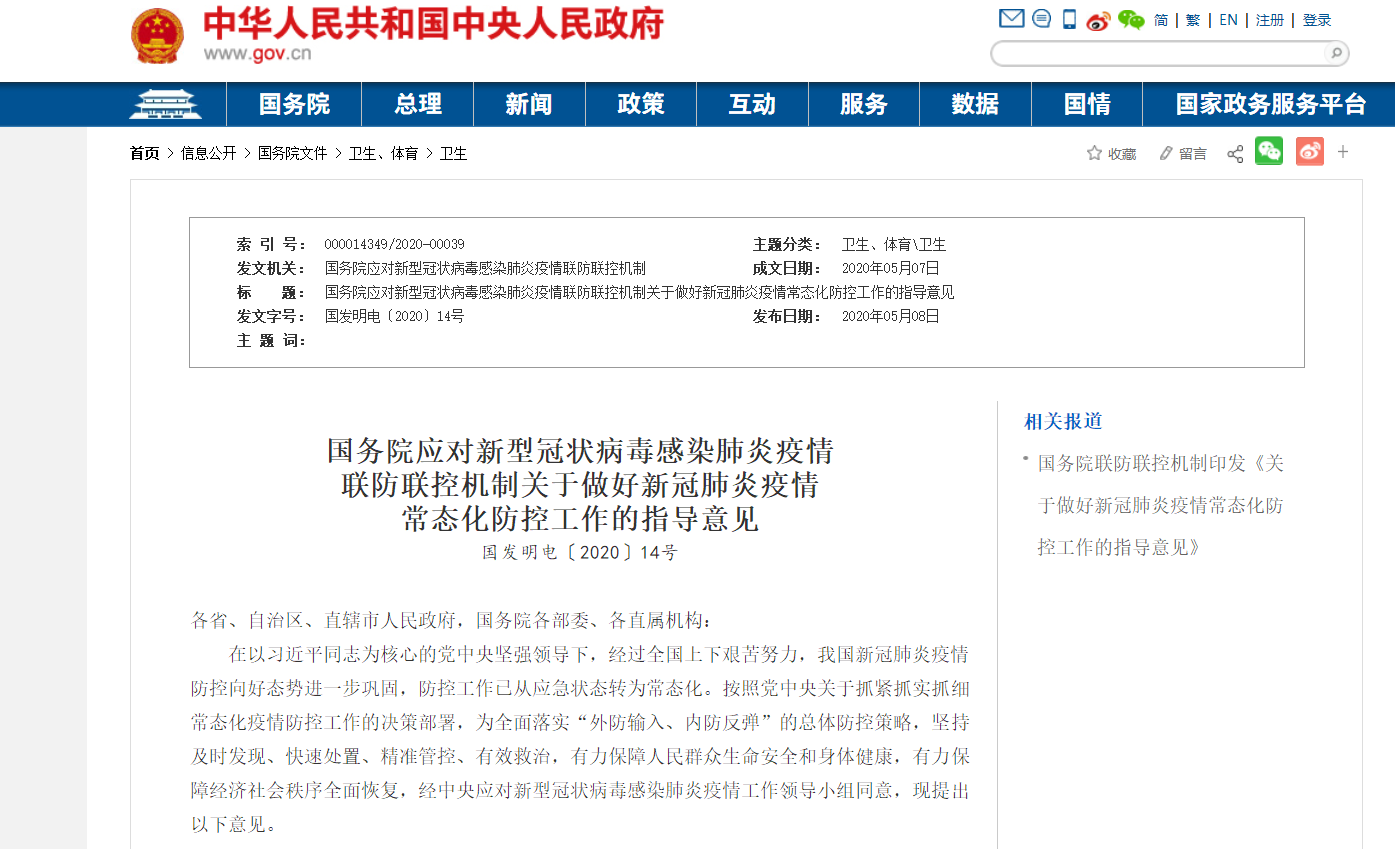Open the 国务院 menu item
The height and width of the screenshot is (849, 1395).
point(293,103)
